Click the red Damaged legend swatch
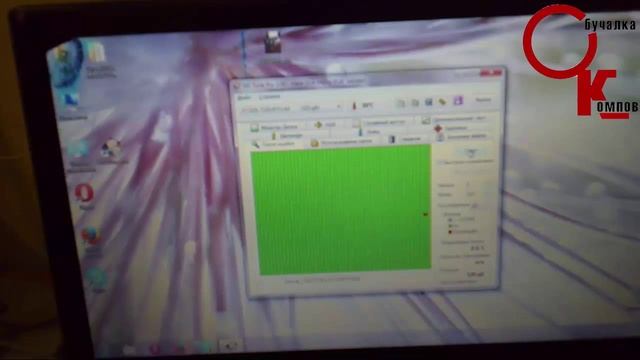Screen dimensions: 640x360 451,232
